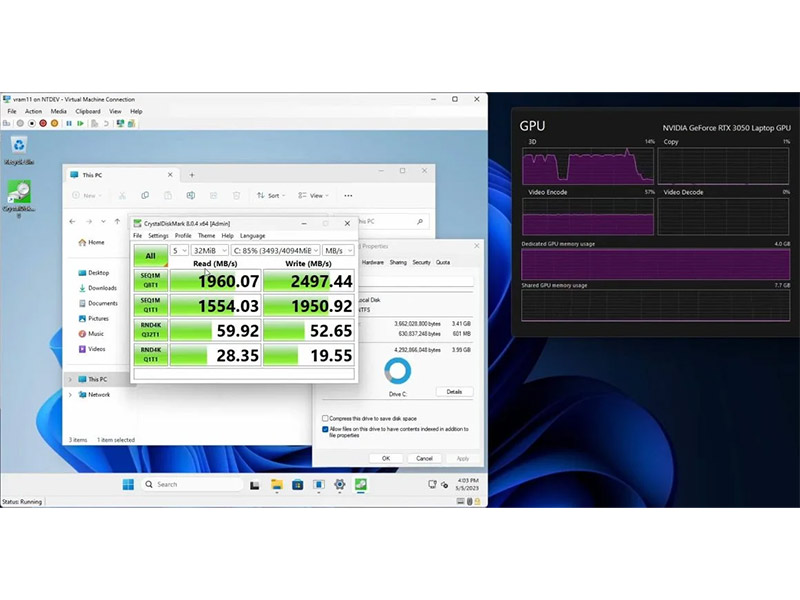This screenshot has height=600, width=800.
Task: Add a new File Explorer tab with plus
Action: point(192,175)
